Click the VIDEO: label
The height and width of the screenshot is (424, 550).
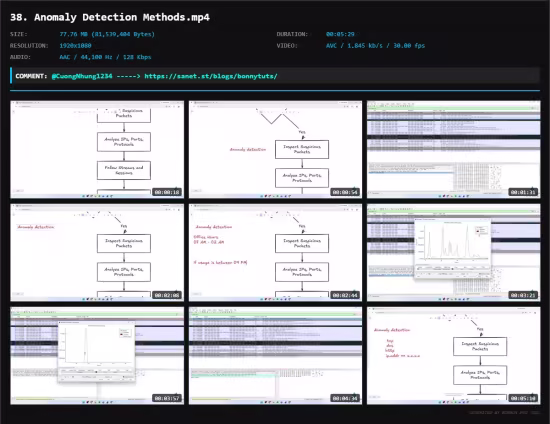coord(287,46)
